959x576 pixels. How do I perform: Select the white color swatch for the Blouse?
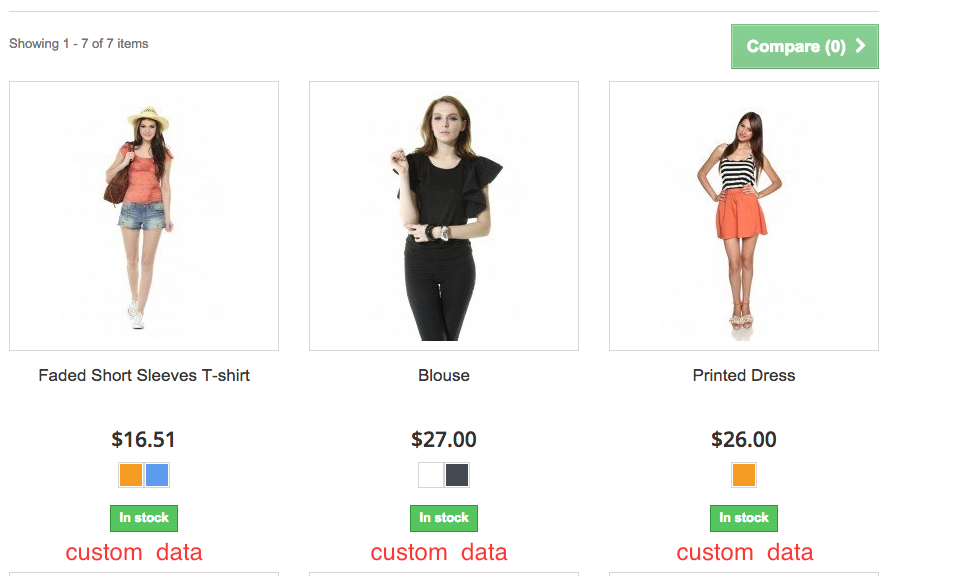[x=431, y=475]
